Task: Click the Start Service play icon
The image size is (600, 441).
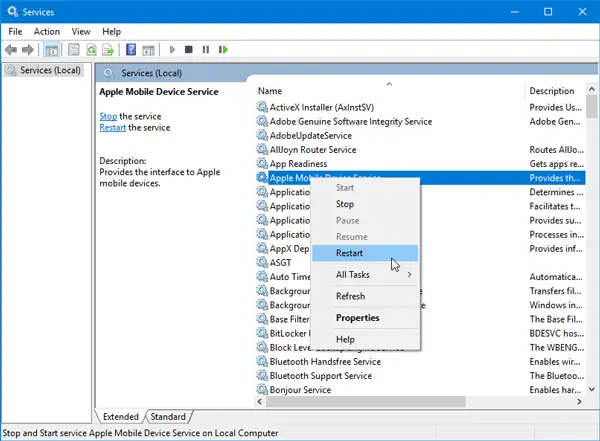Action: [x=172, y=49]
